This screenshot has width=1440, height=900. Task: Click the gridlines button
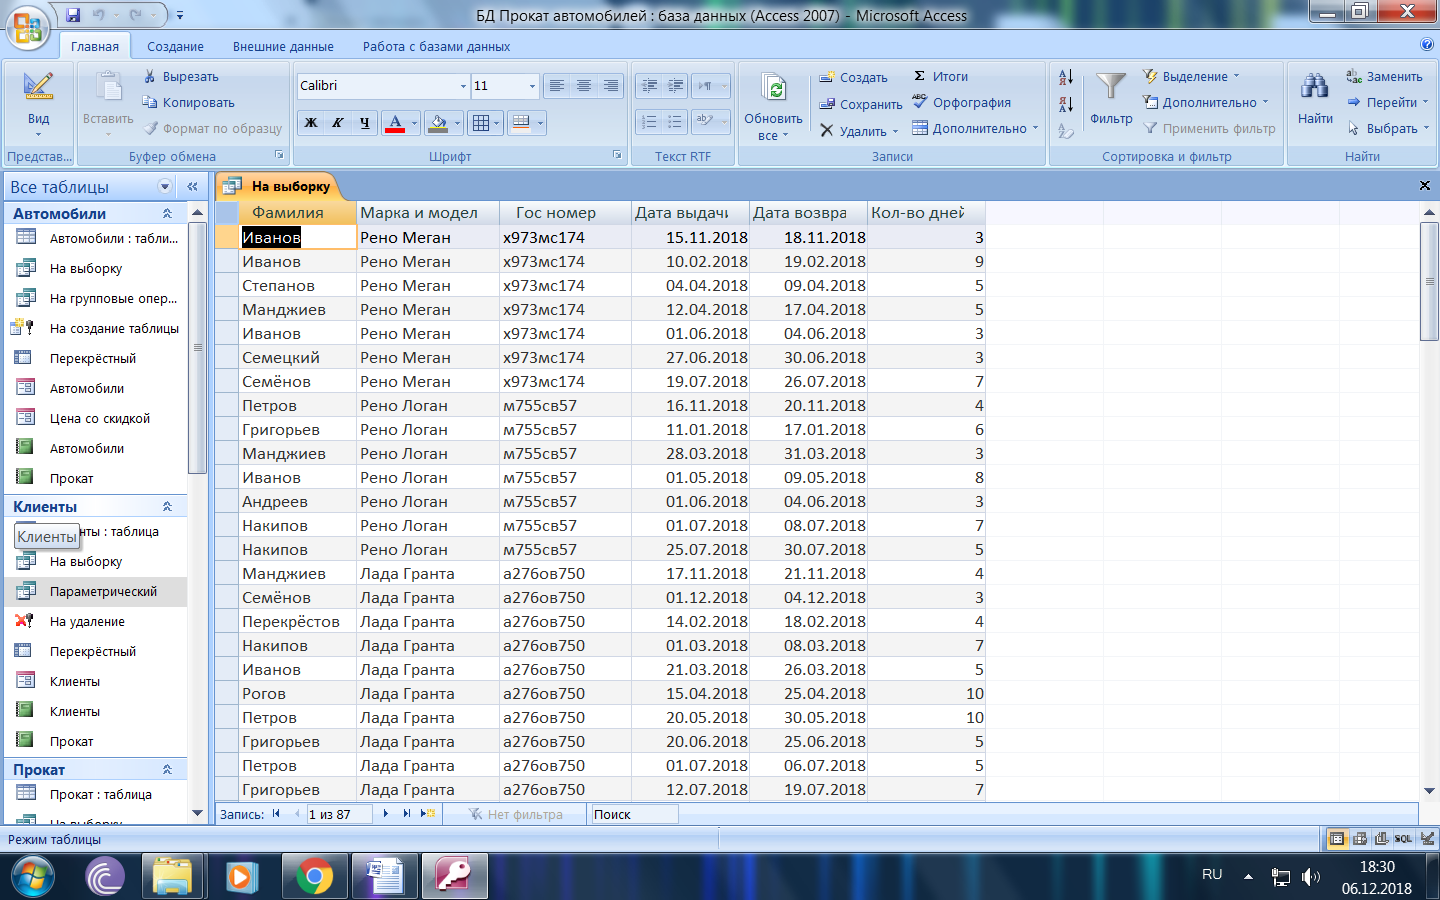click(481, 123)
